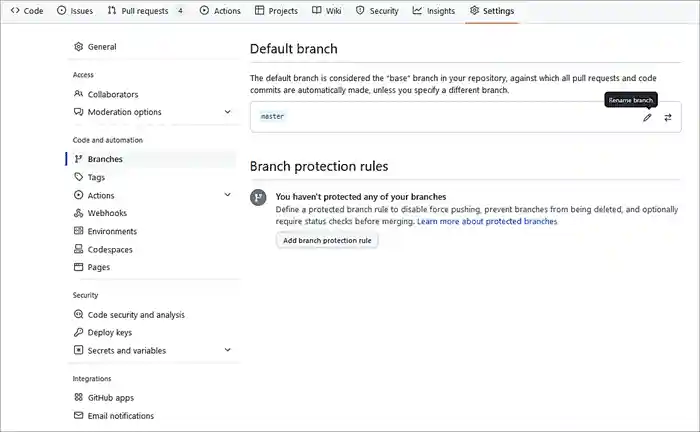This screenshot has width=700, height=432.
Task: Click the pencil Rename branch icon
Action: [x=647, y=117]
